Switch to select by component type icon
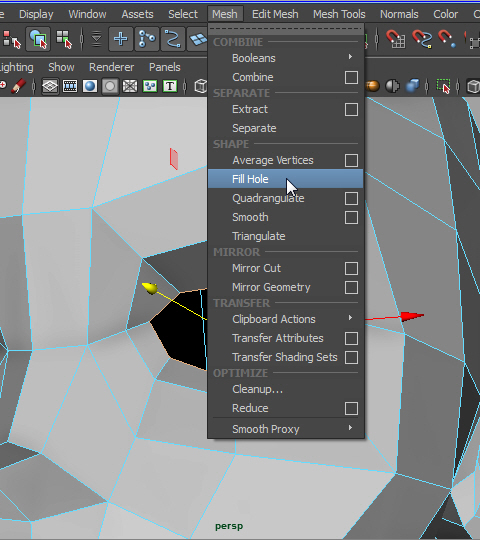The image size is (480, 540). [64, 39]
